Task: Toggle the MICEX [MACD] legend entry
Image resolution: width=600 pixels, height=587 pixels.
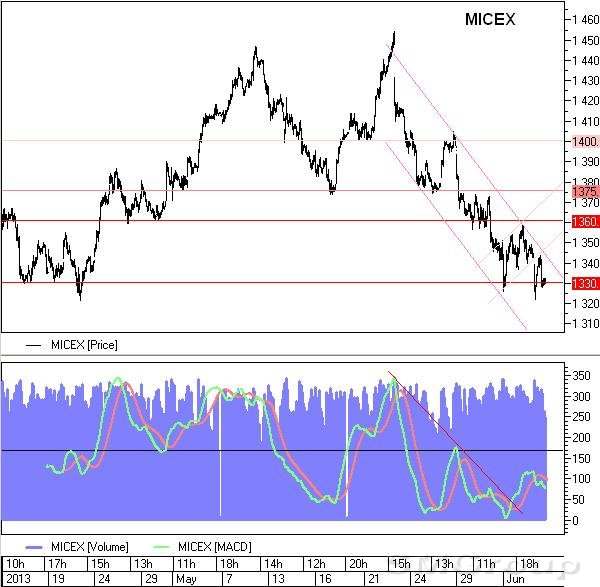Action: pos(214,545)
